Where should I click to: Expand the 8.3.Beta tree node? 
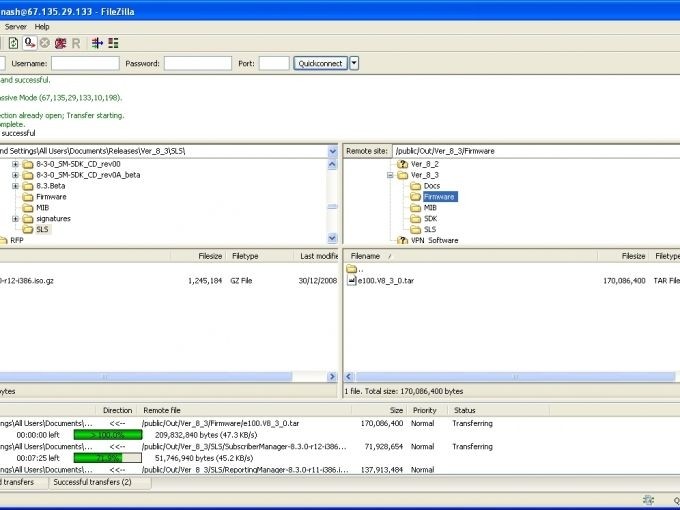(x=15, y=186)
